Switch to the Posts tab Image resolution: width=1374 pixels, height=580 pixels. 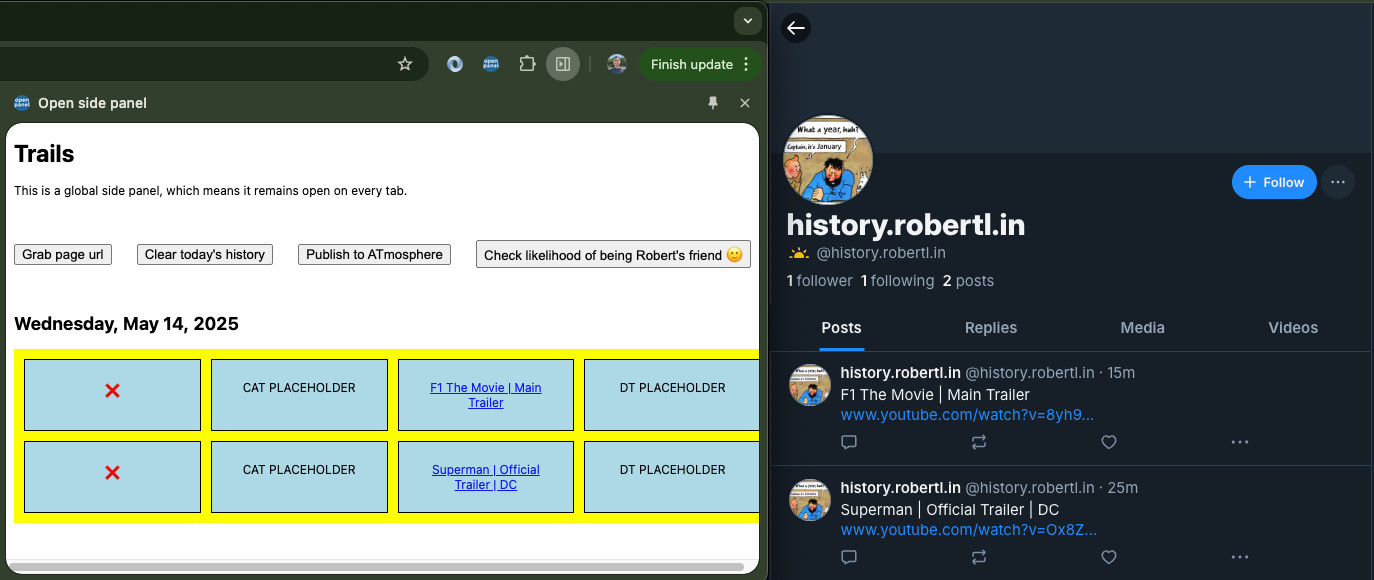(x=841, y=328)
